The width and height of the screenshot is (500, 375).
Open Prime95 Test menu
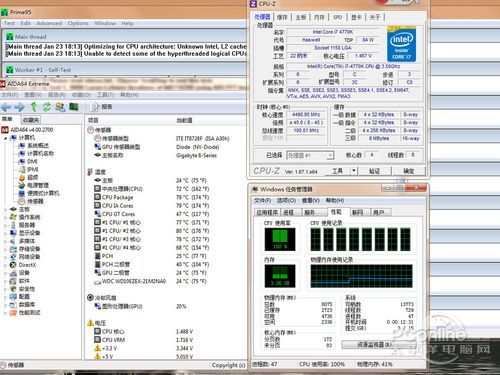[9, 23]
